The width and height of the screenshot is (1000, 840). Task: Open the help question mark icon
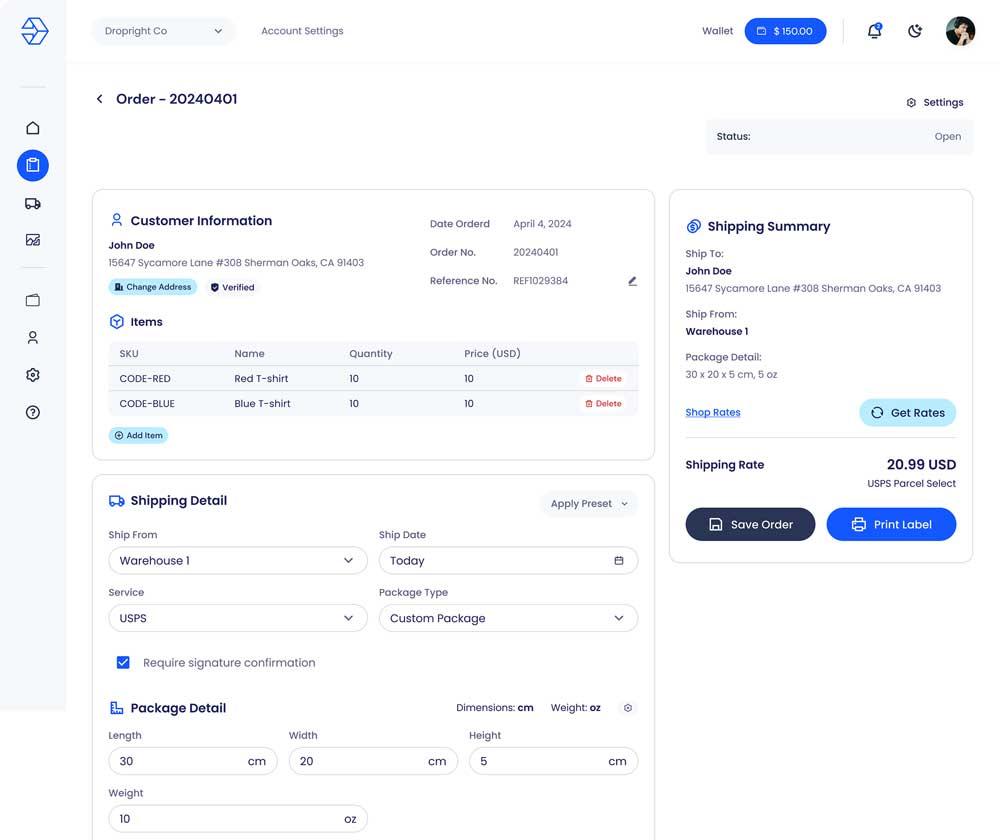pos(33,412)
